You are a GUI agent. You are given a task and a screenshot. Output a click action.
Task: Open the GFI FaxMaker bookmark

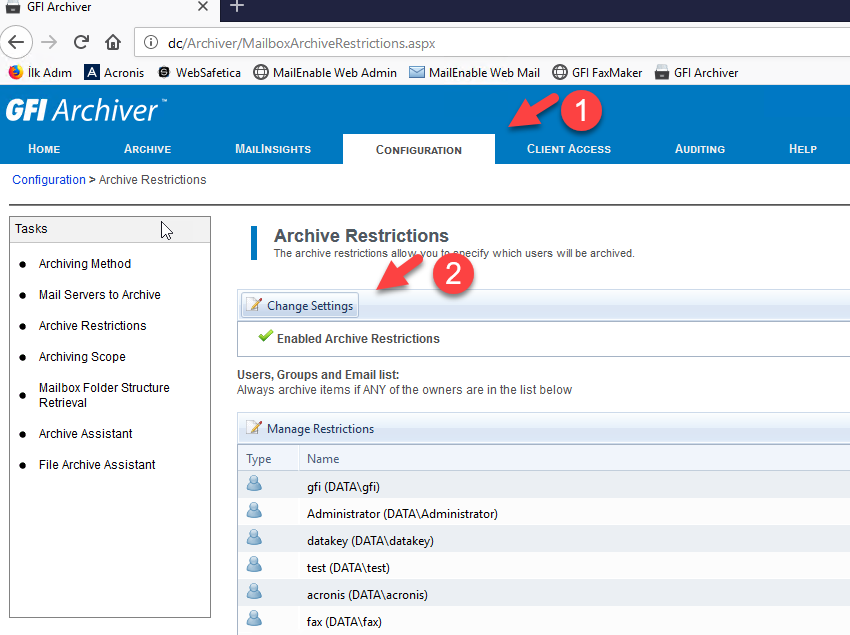(597, 73)
